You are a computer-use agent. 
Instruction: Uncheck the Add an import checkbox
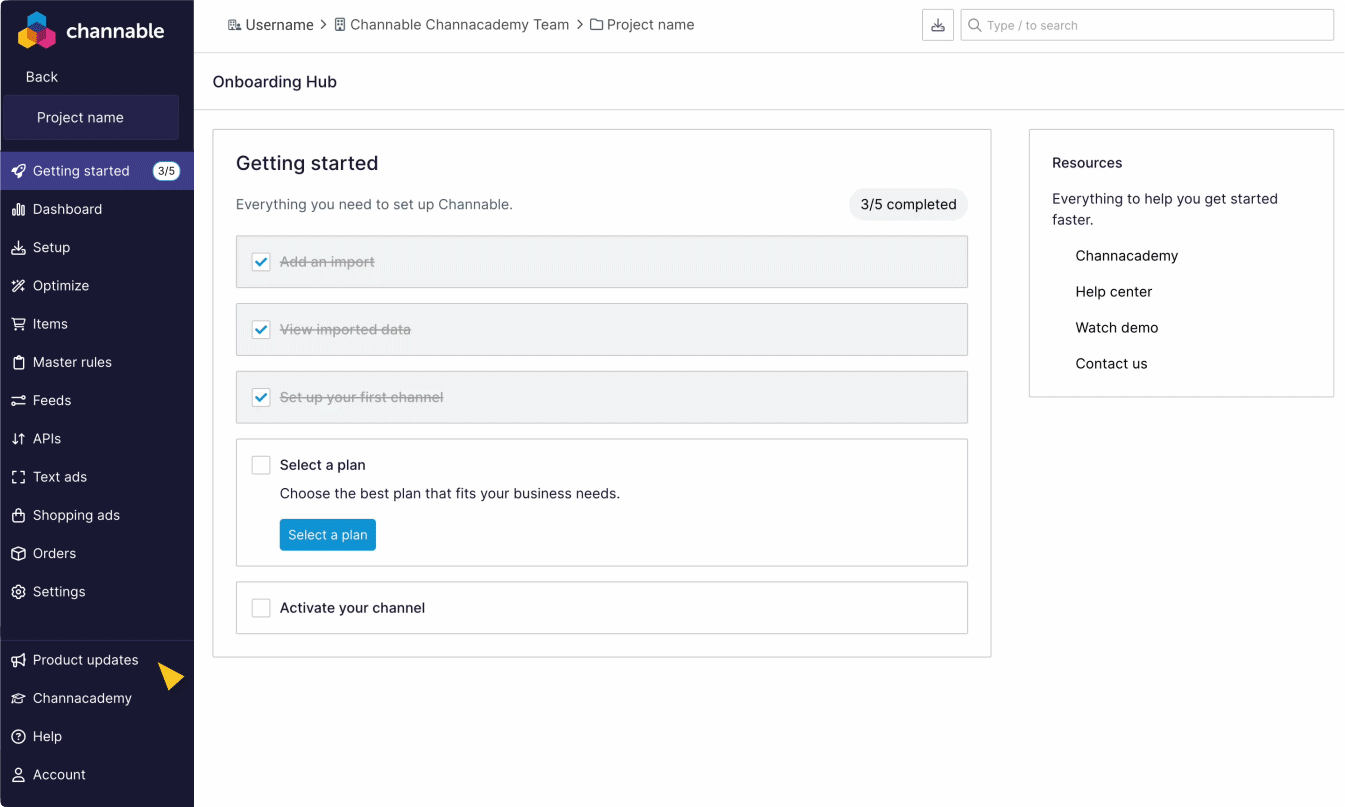[x=261, y=262]
